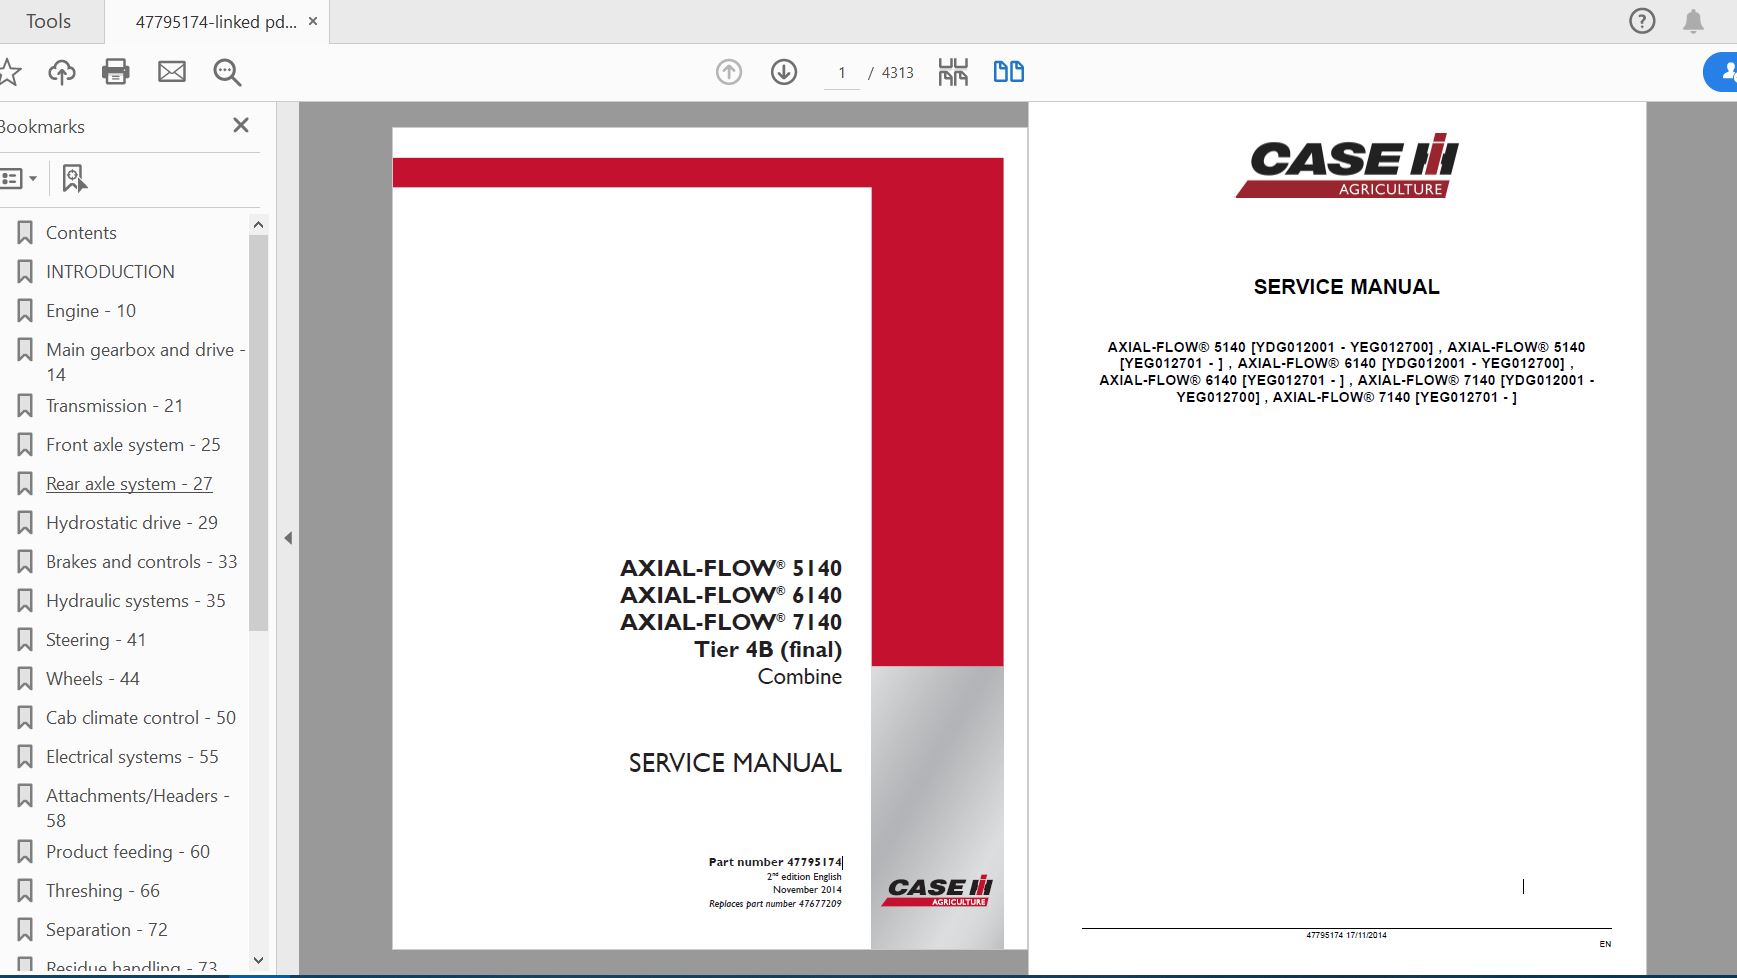The image size is (1737, 978).
Task: Close the Bookmarks panel
Action: (241, 125)
